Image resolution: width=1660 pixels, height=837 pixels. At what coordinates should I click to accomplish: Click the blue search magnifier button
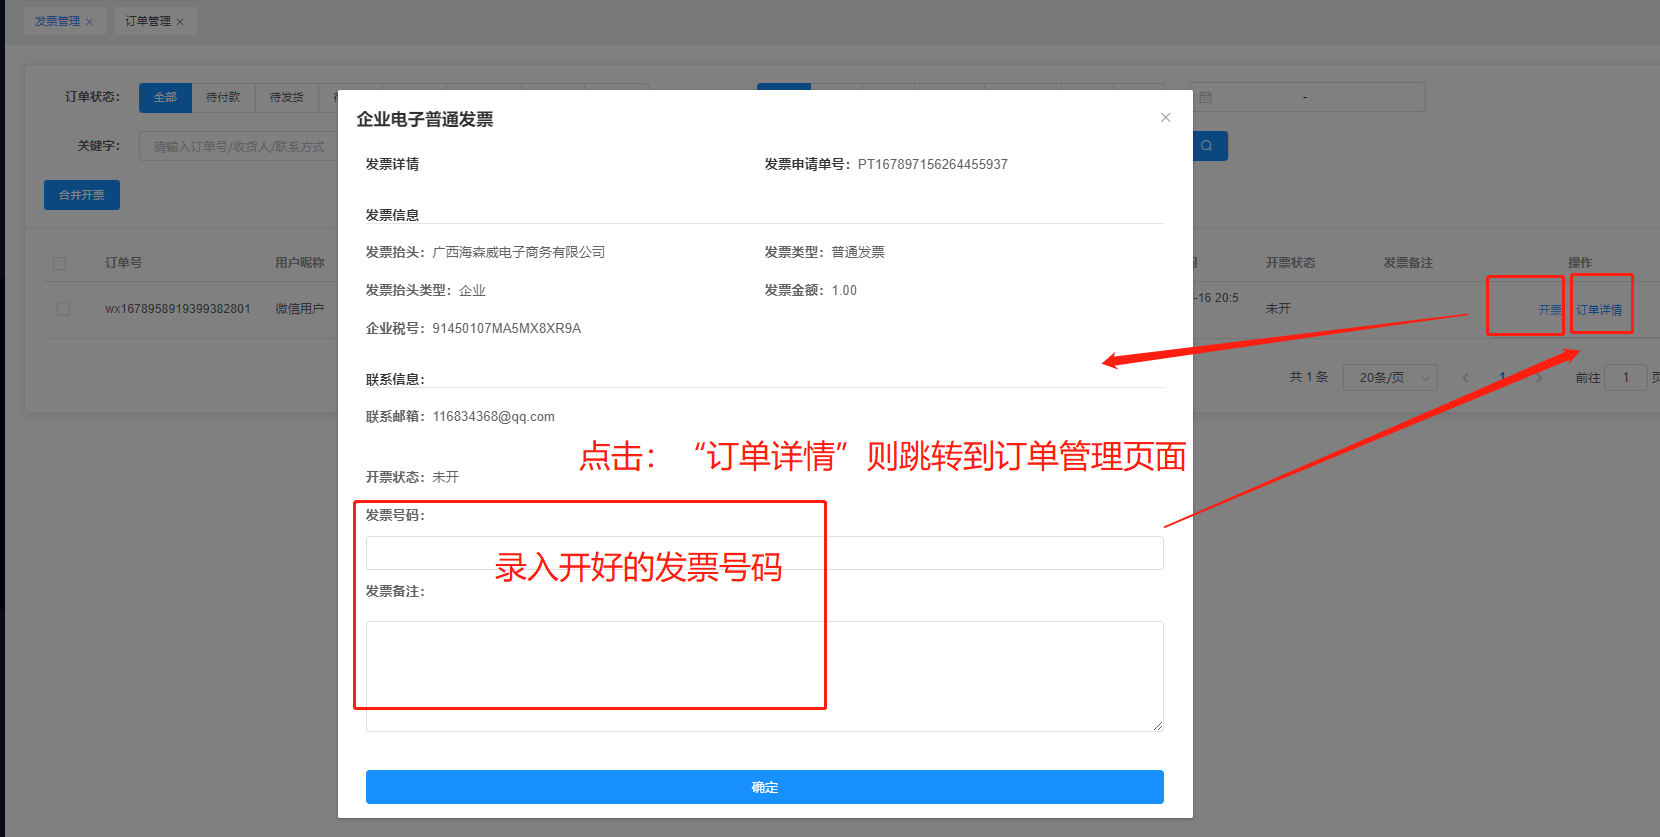pyautogui.click(x=1208, y=146)
